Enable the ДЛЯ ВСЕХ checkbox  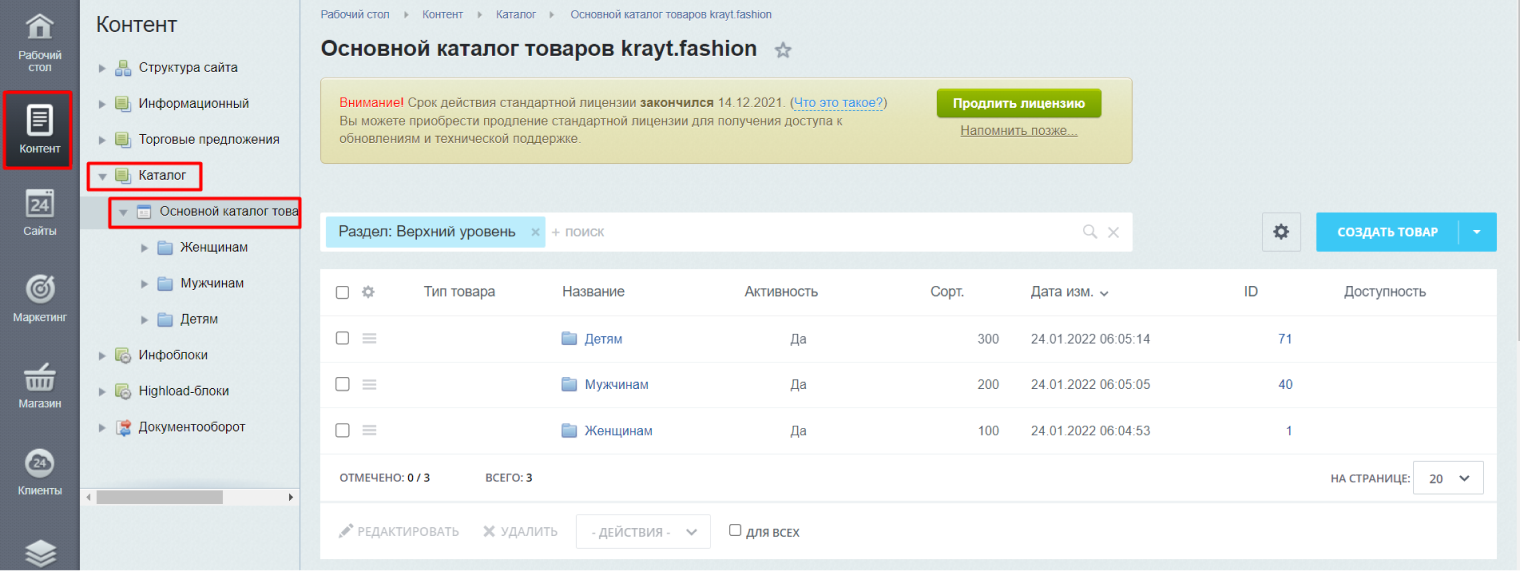(x=735, y=531)
